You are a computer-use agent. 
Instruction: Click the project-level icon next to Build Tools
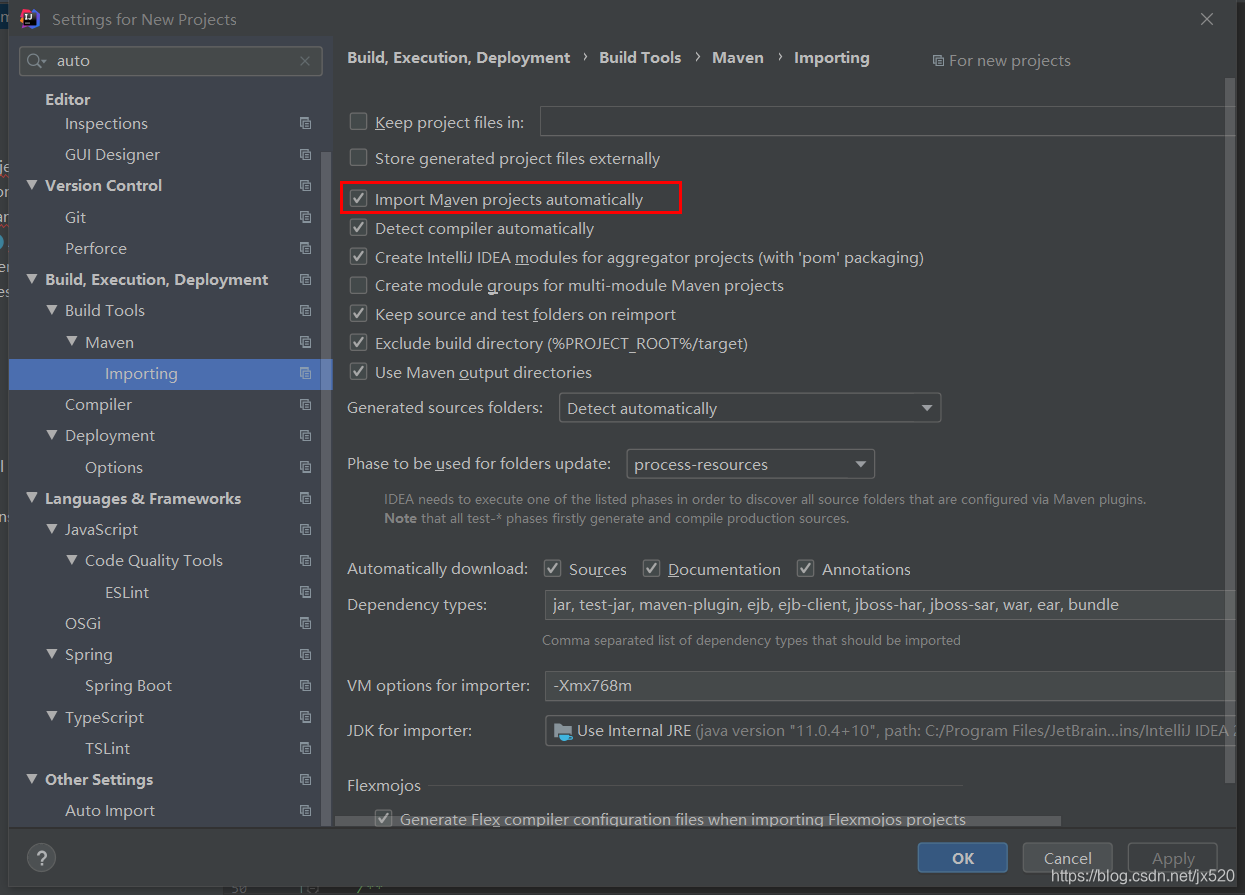click(305, 311)
